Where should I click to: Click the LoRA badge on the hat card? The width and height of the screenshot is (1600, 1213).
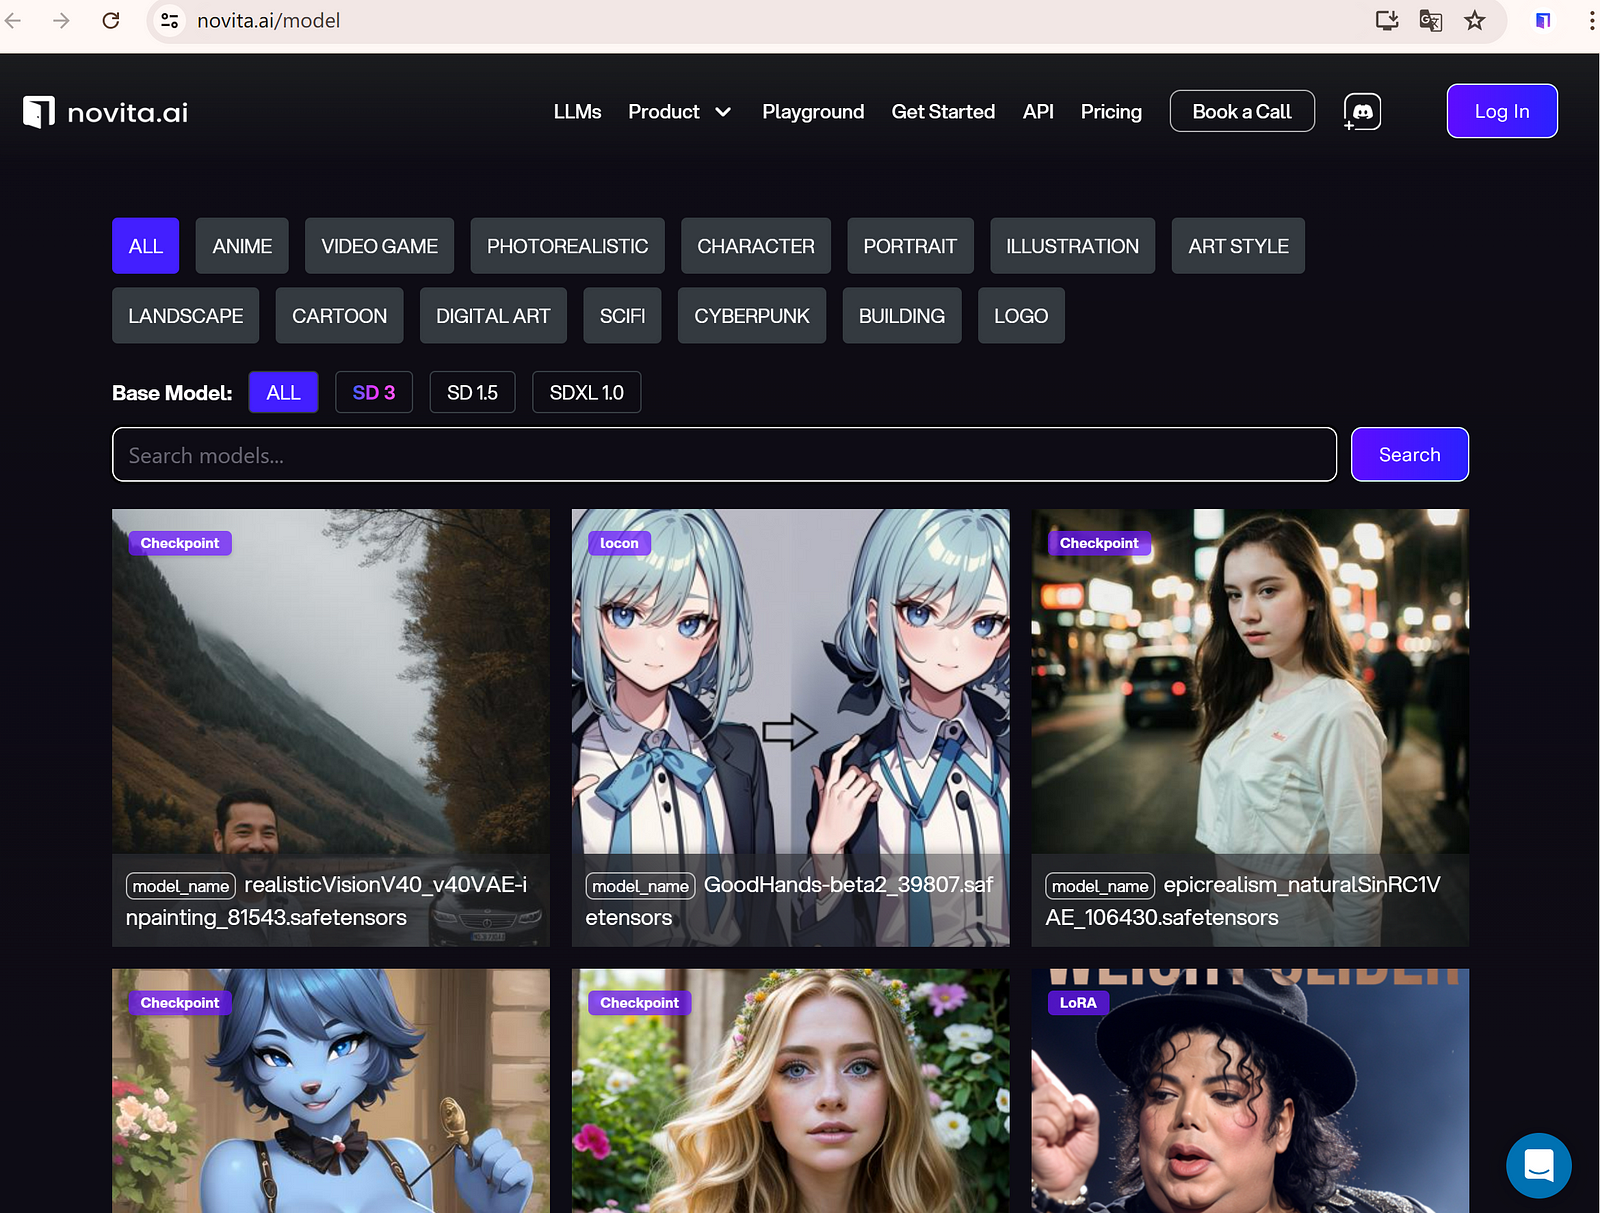tap(1078, 1003)
